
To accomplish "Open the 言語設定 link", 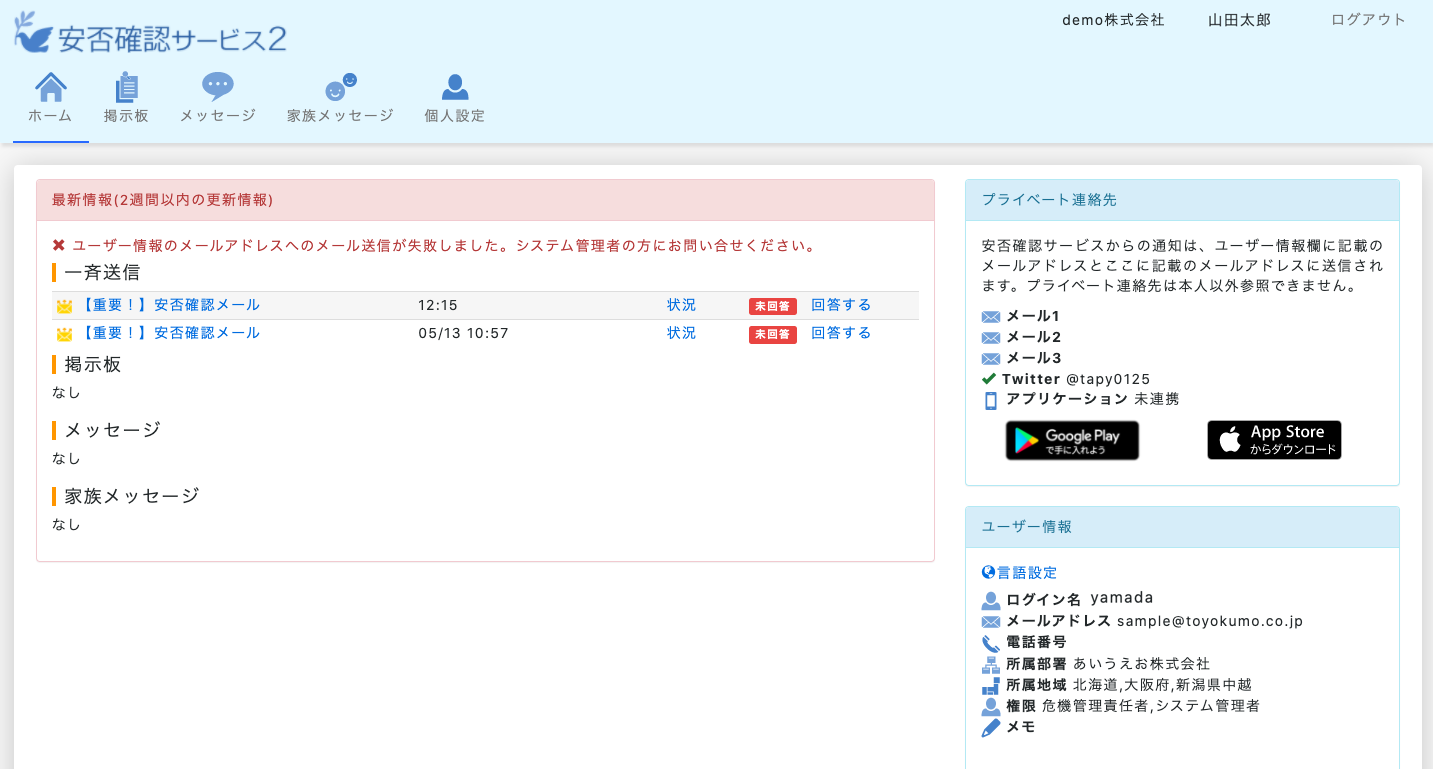I will [x=1027, y=573].
